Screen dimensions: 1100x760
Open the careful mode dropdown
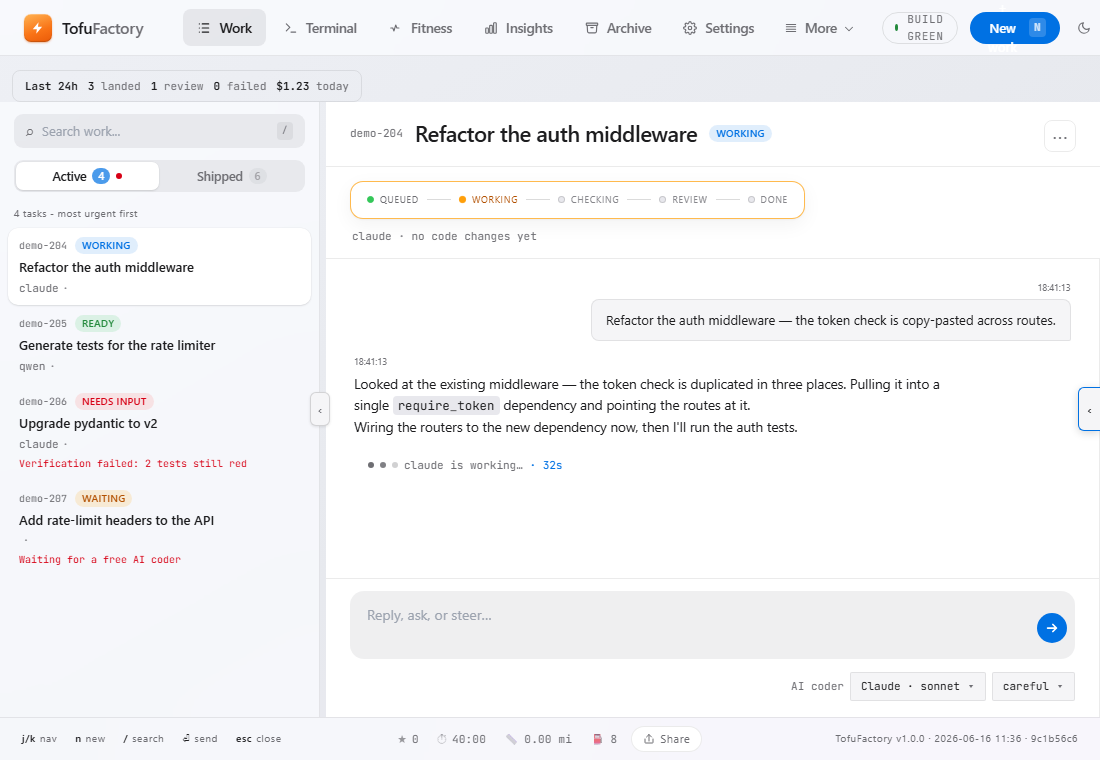pos(1033,686)
